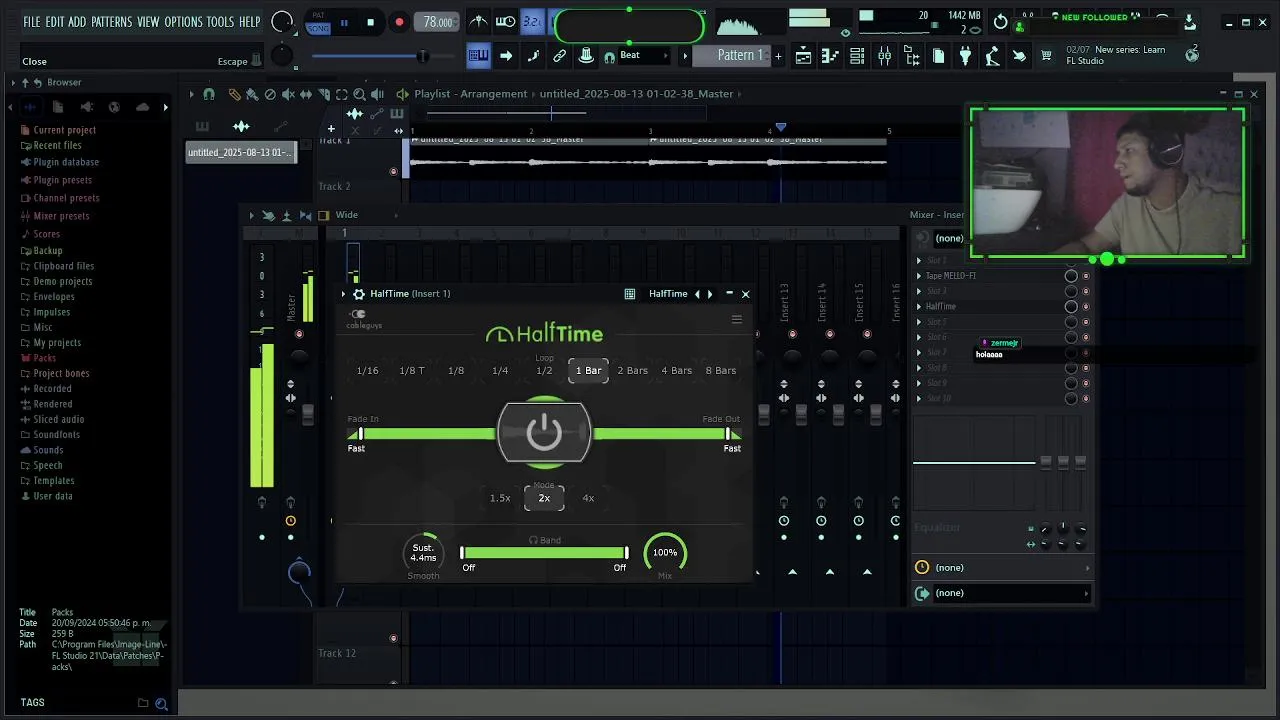
Task: Add a new pattern with plus button
Action: [778, 56]
